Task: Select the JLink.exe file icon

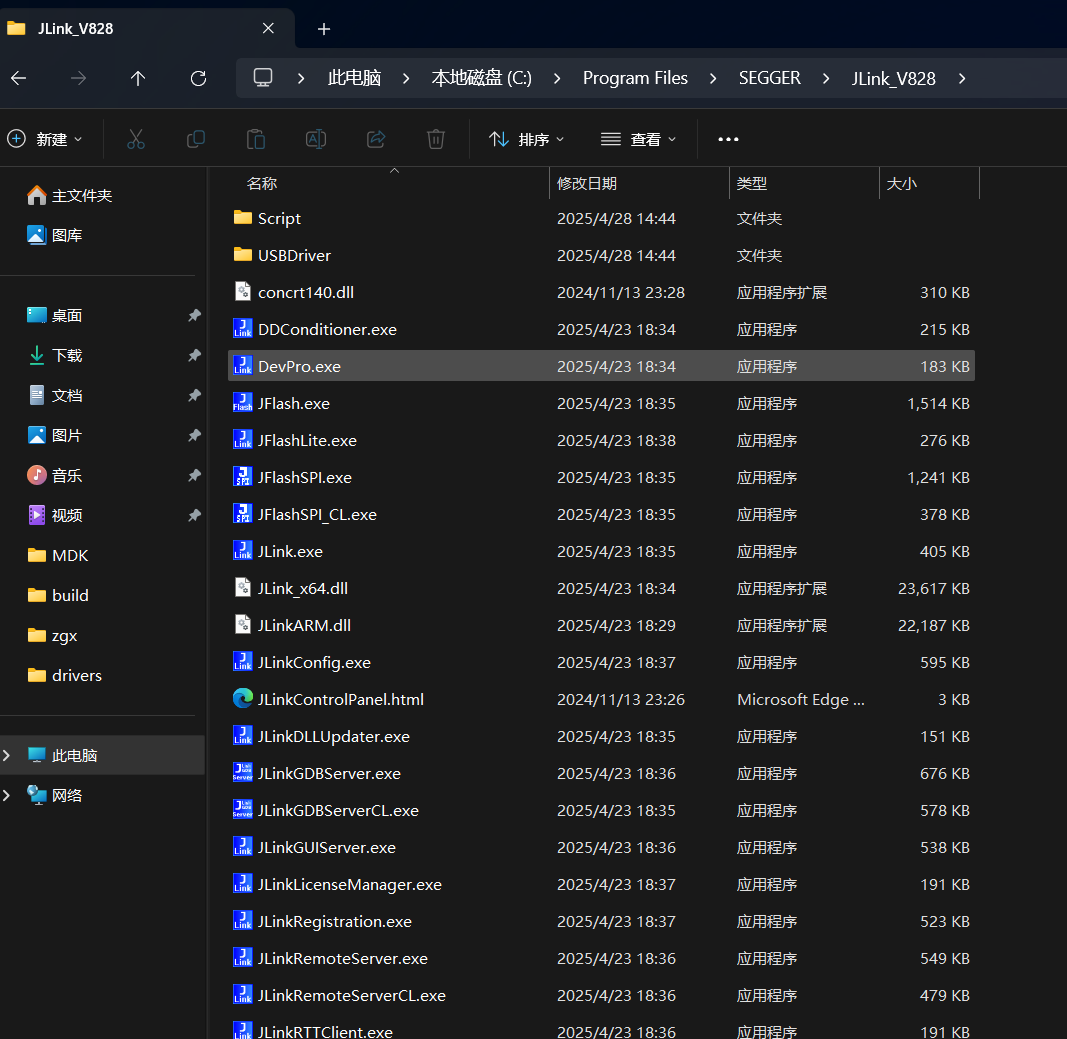Action: pyautogui.click(x=242, y=551)
